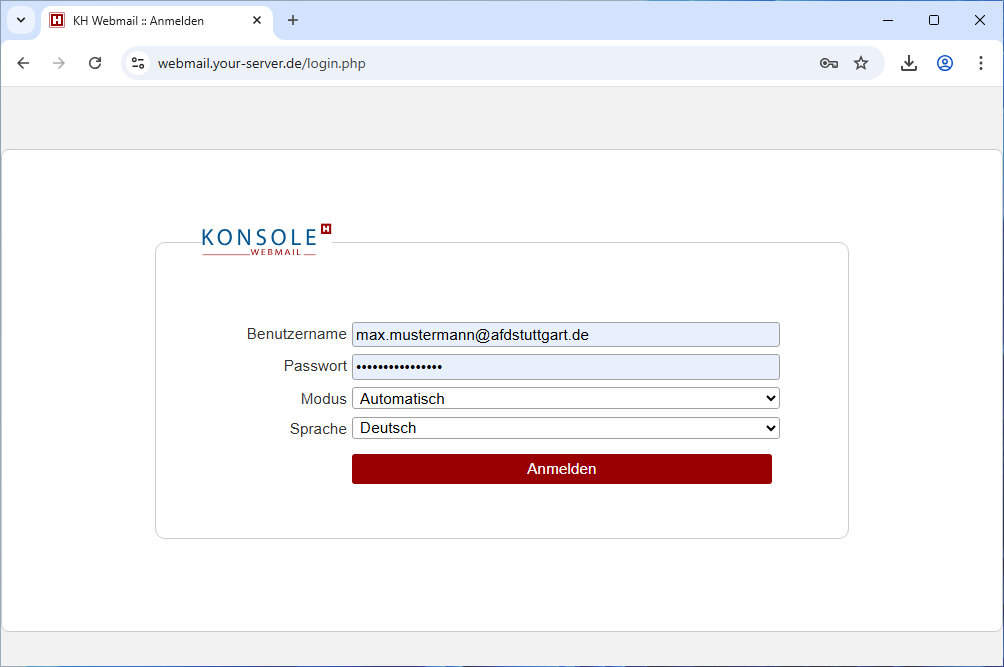Open a new tab with plus

click(293, 20)
